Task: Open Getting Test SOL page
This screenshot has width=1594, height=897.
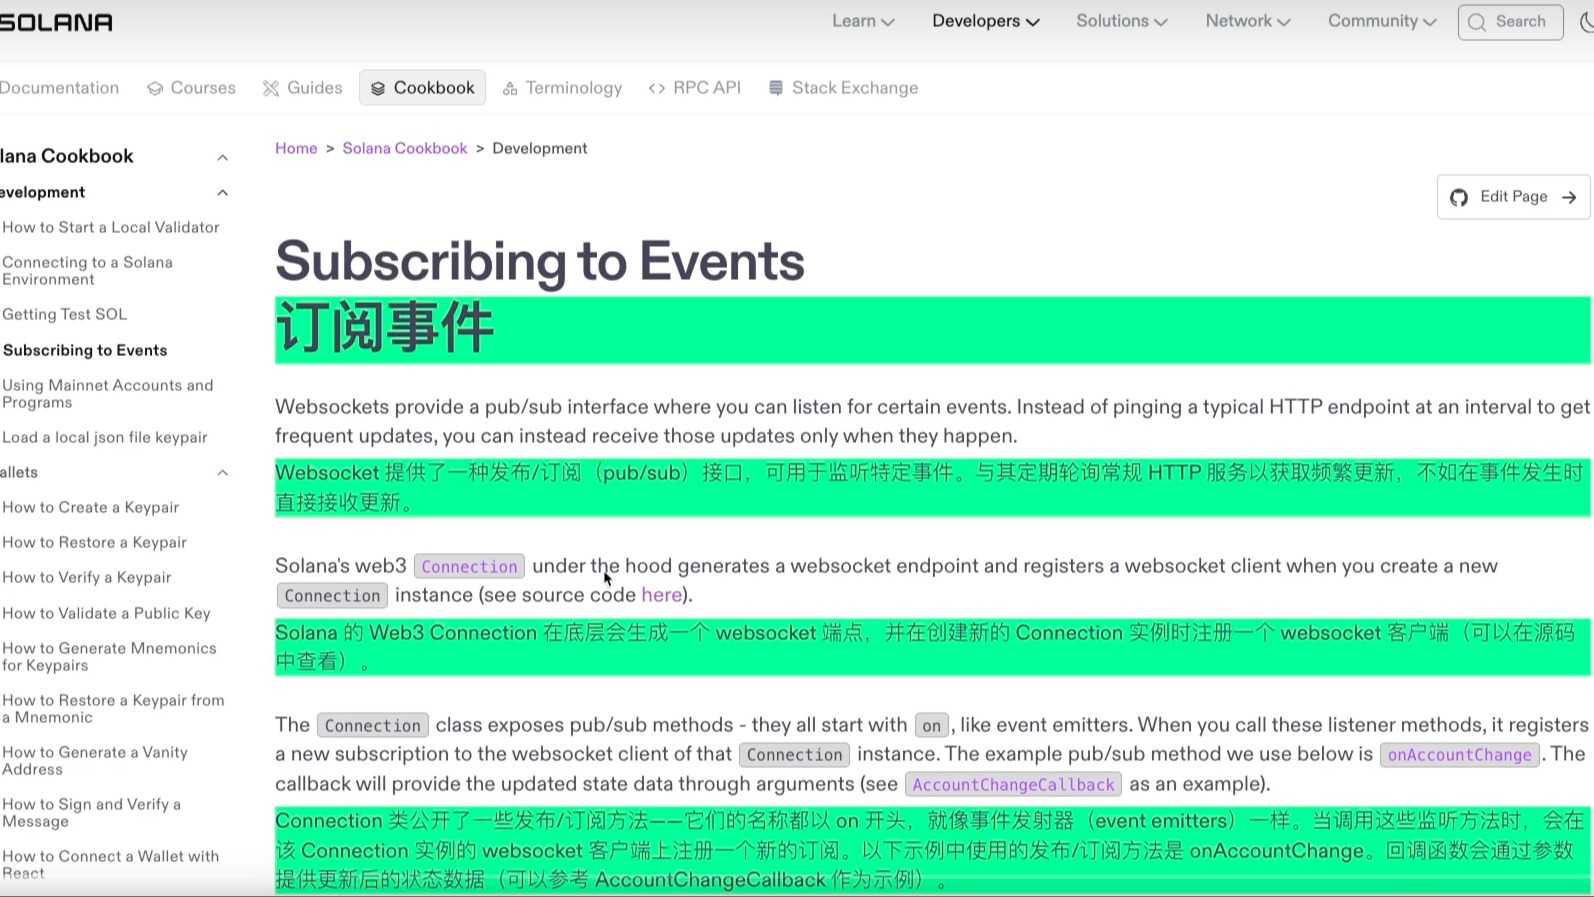Action: (x=64, y=314)
